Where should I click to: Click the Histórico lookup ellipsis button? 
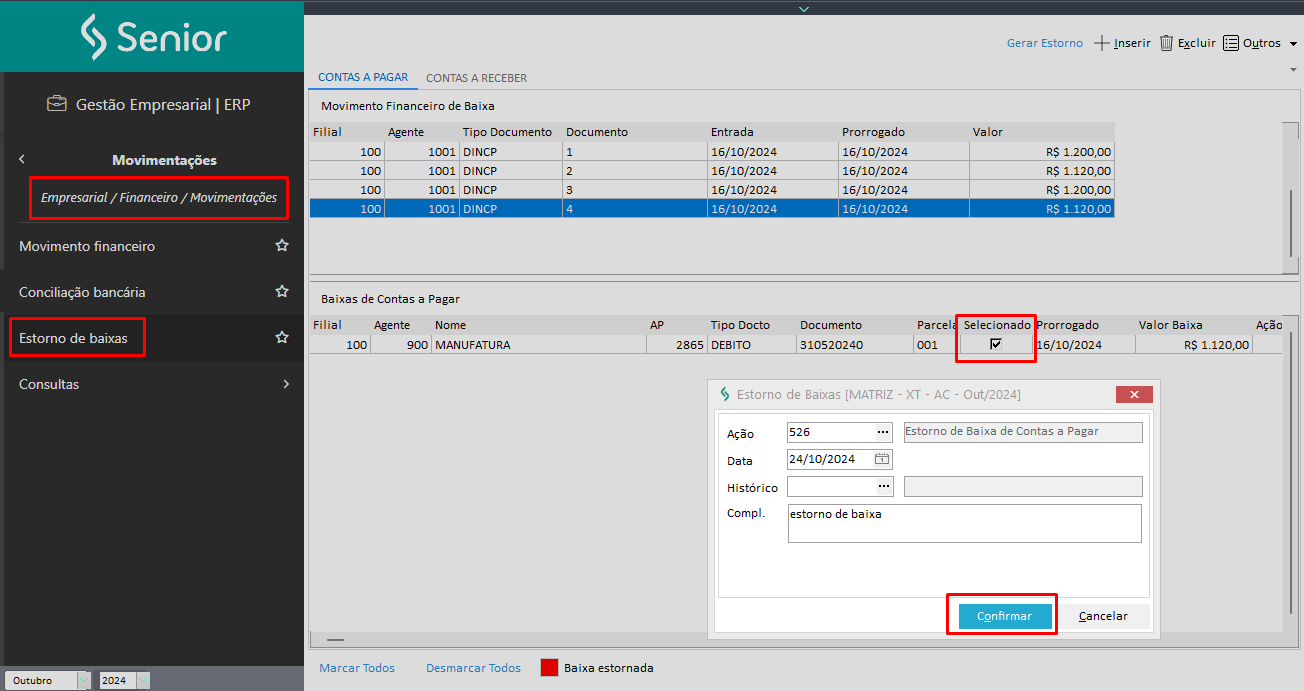coord(883,486)
